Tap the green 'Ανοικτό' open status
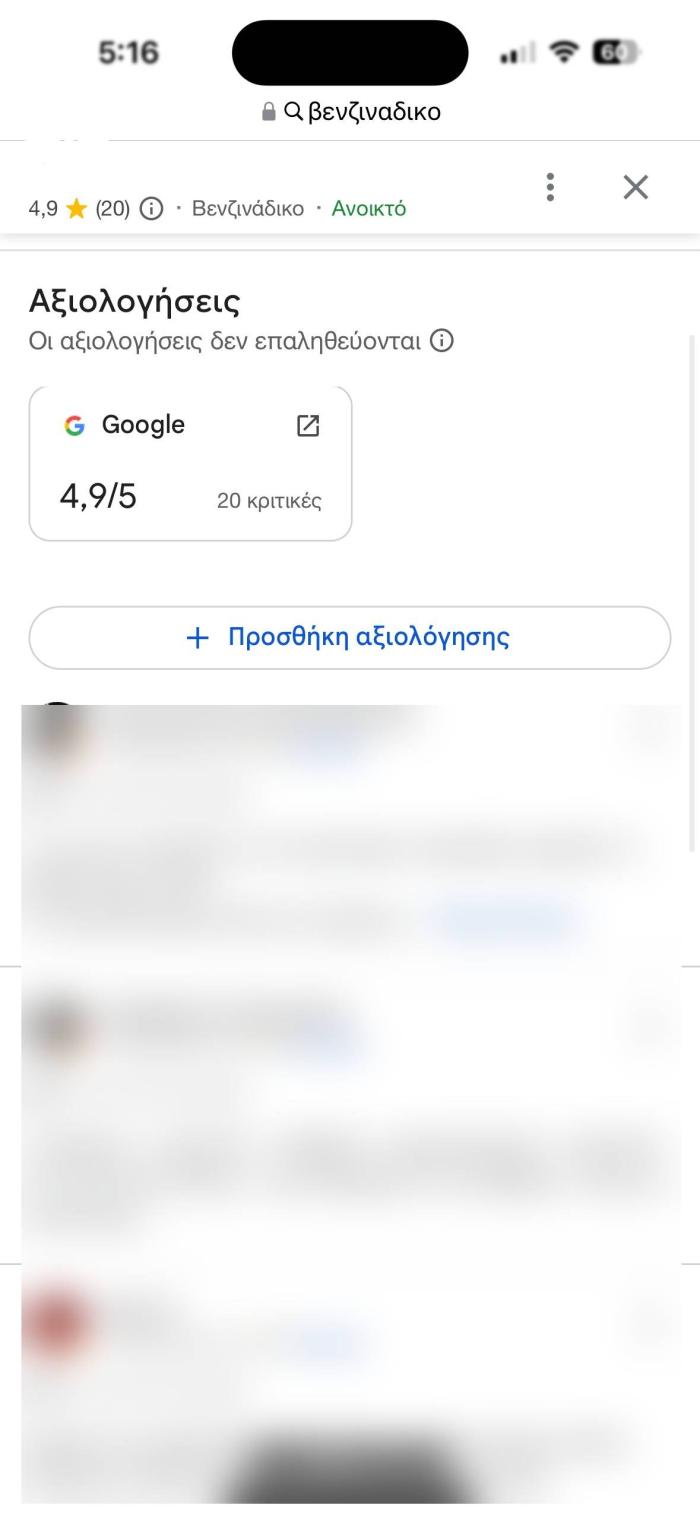700x1518 pixels. (x=369, y=209)
